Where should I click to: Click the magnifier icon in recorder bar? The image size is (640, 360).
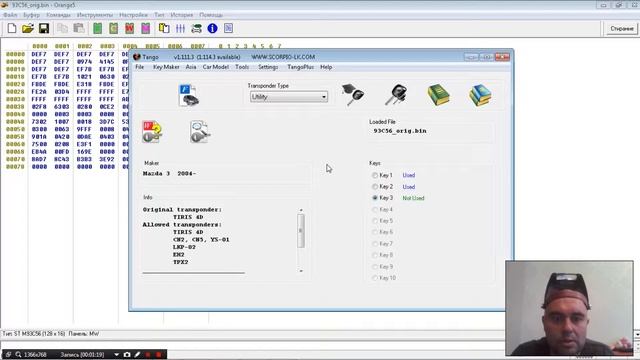pos(18,355)
